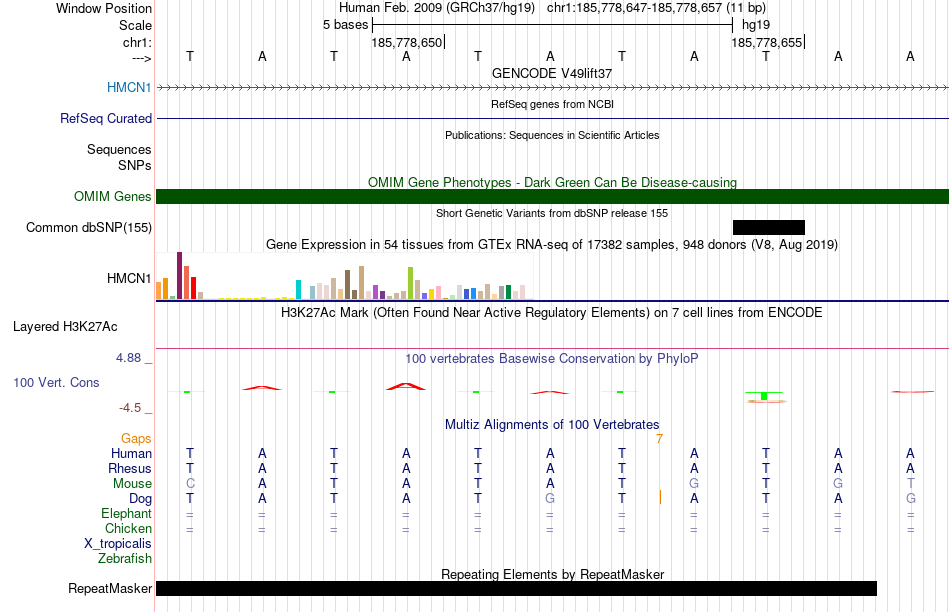Click the Human Feb. 2009 (GRCh37/hg19) text
950x612 pixels.
tap(437, 8)
